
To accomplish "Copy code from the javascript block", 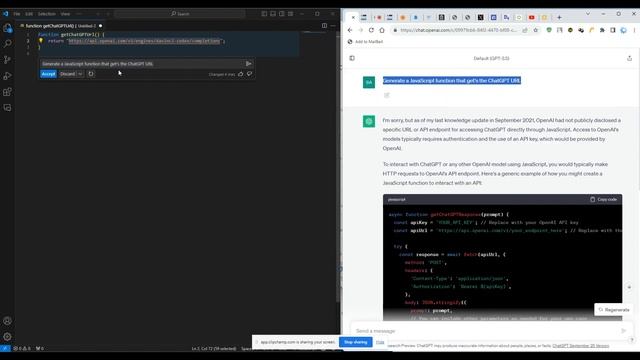I will (x=603, y=200).
